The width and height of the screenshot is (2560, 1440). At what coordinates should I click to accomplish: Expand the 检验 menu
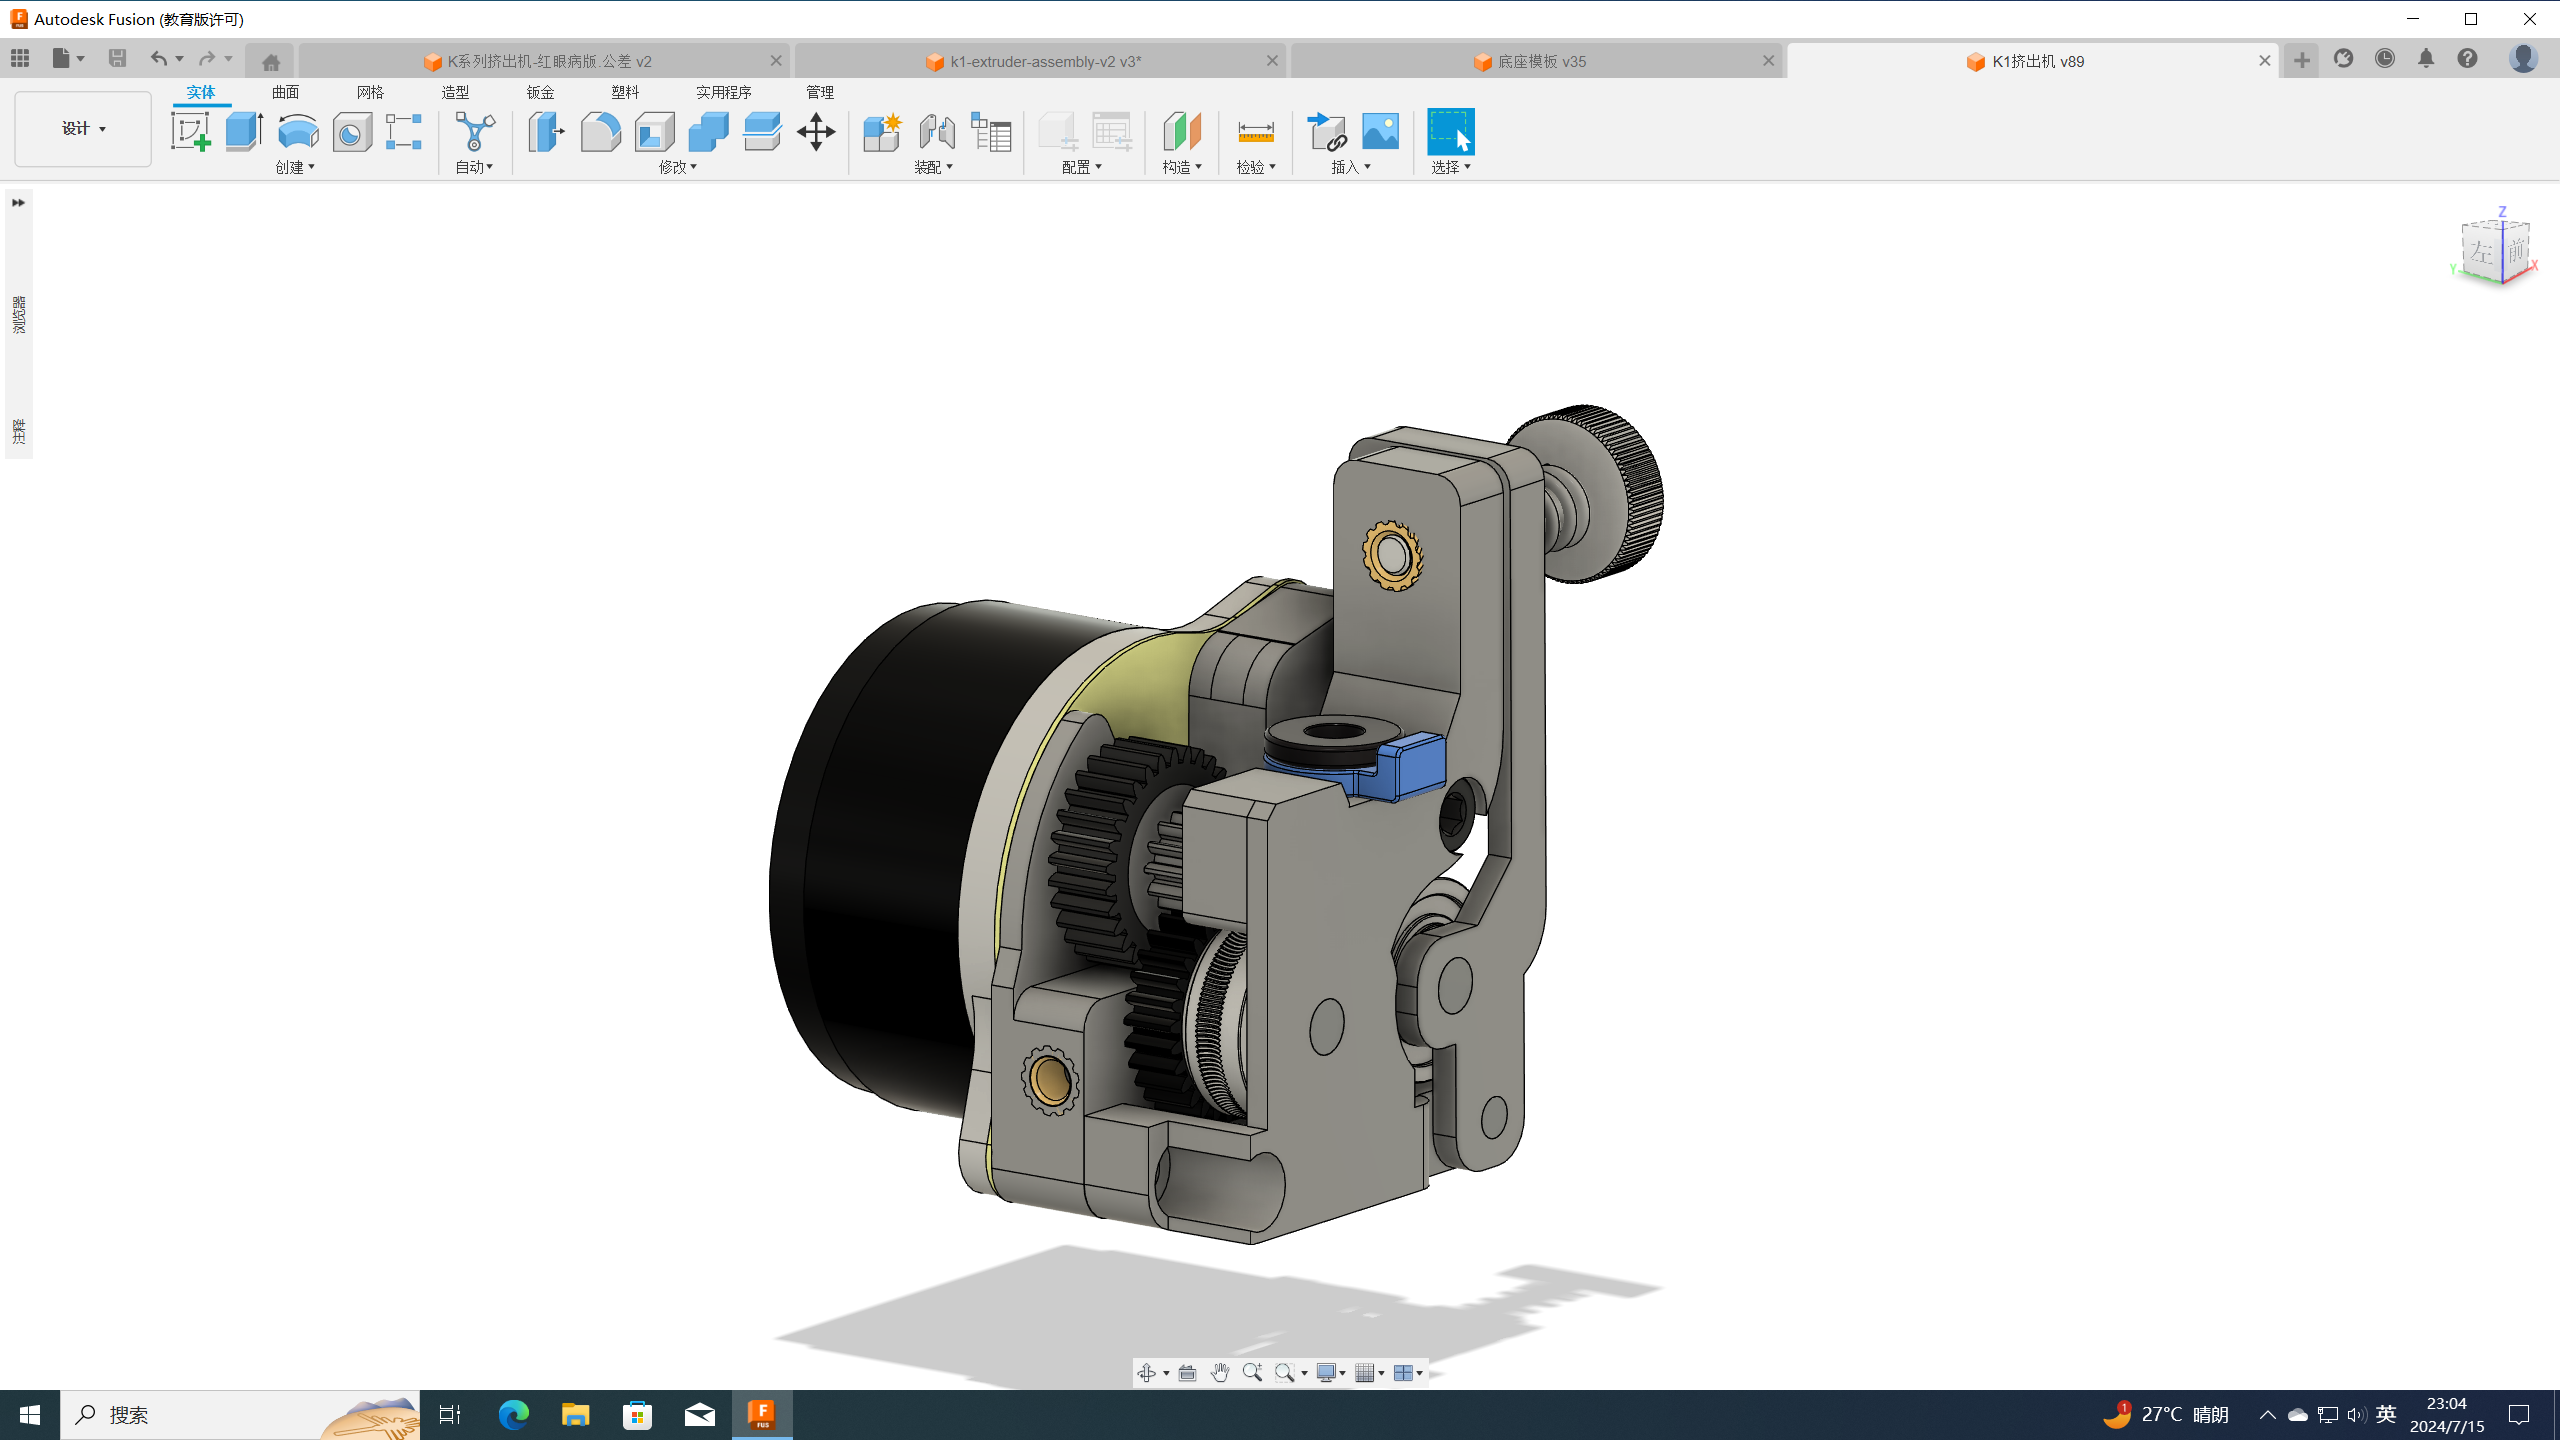click(1256, 167)
